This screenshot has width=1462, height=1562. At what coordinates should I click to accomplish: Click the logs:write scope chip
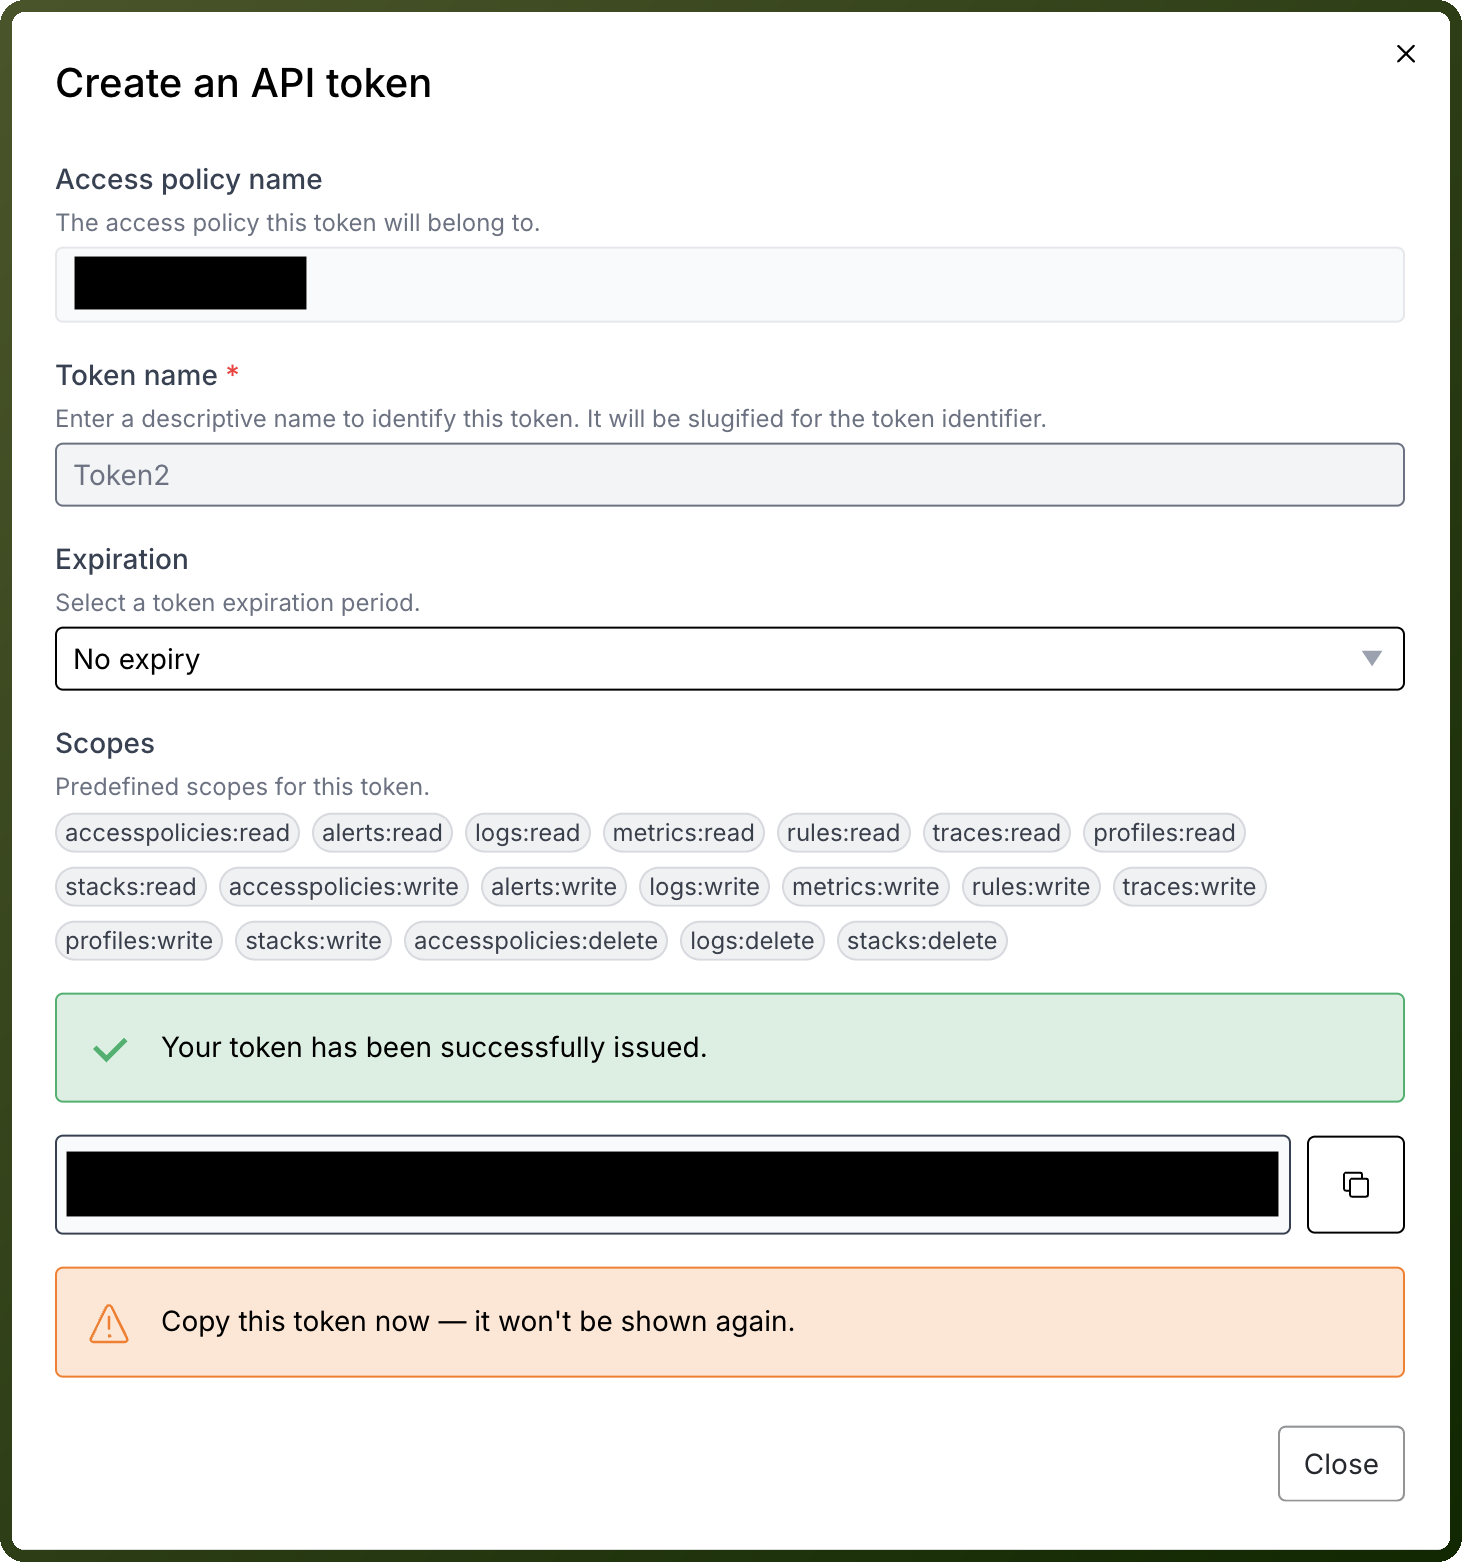pyautogui.click(x=704, y=886)
